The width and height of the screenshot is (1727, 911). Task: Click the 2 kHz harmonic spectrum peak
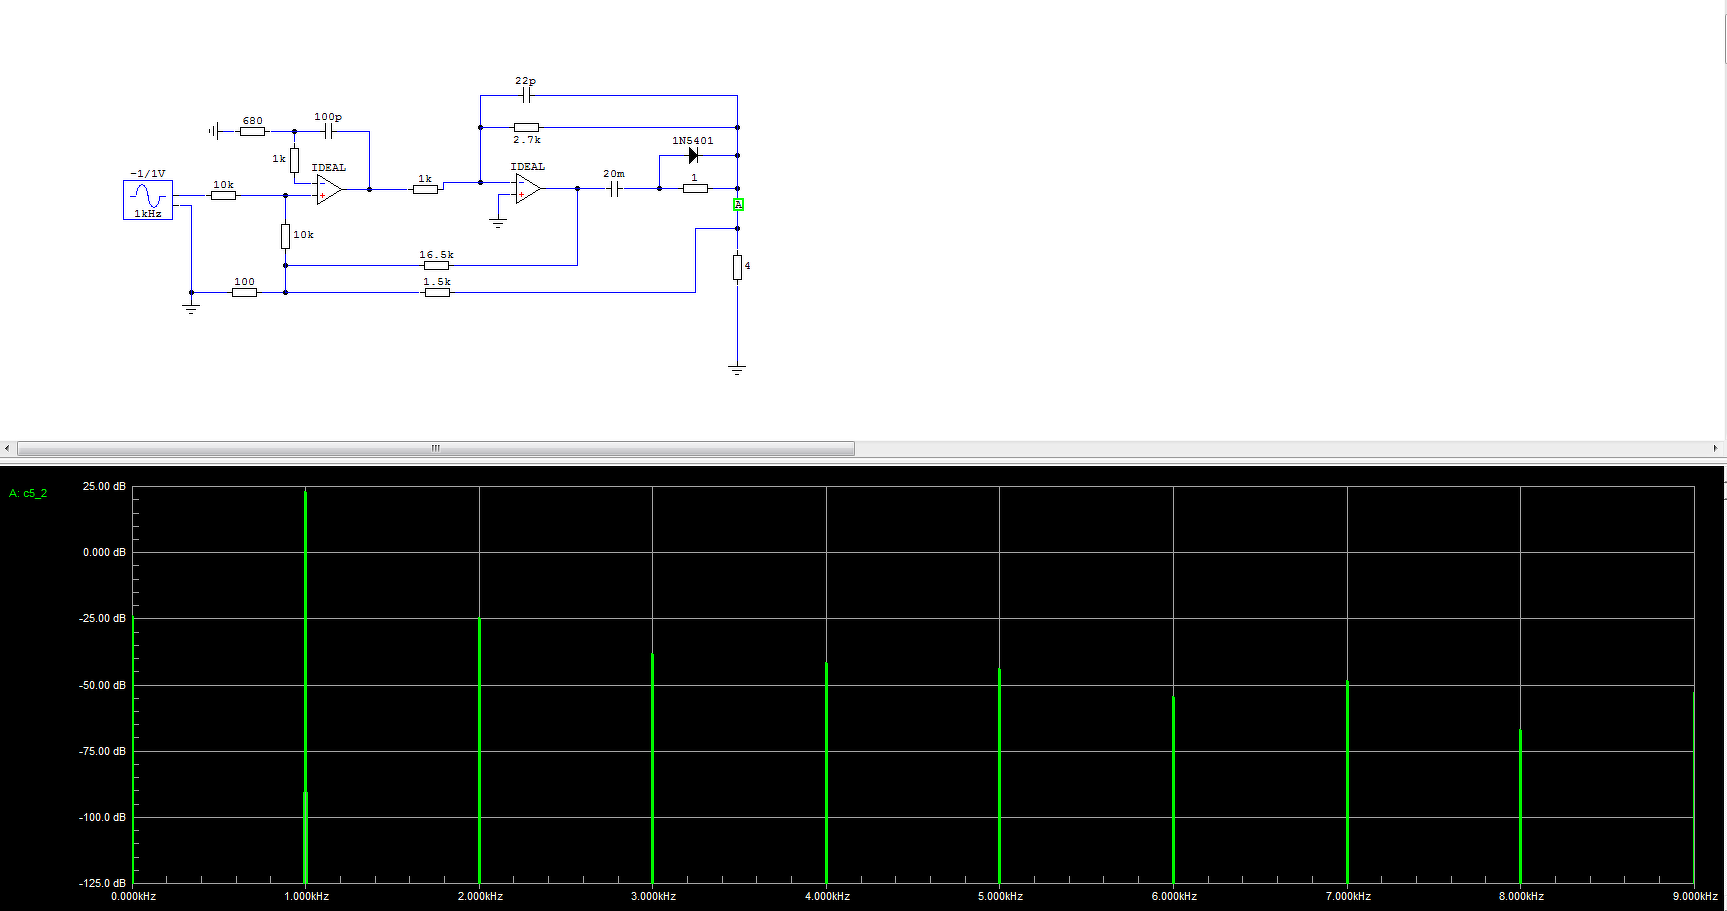[479, 750]
